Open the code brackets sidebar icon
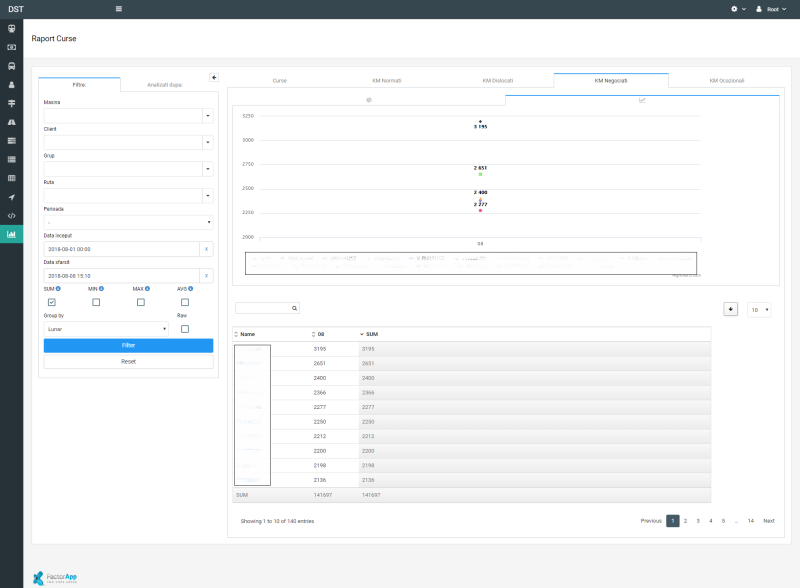 pos(11,215)
